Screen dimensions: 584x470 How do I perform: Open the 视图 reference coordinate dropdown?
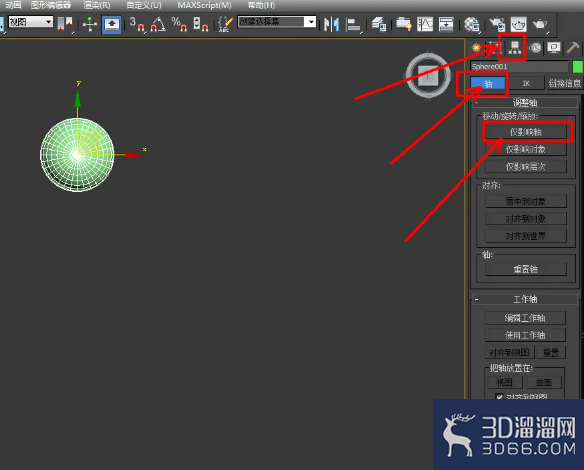[31, 22]
